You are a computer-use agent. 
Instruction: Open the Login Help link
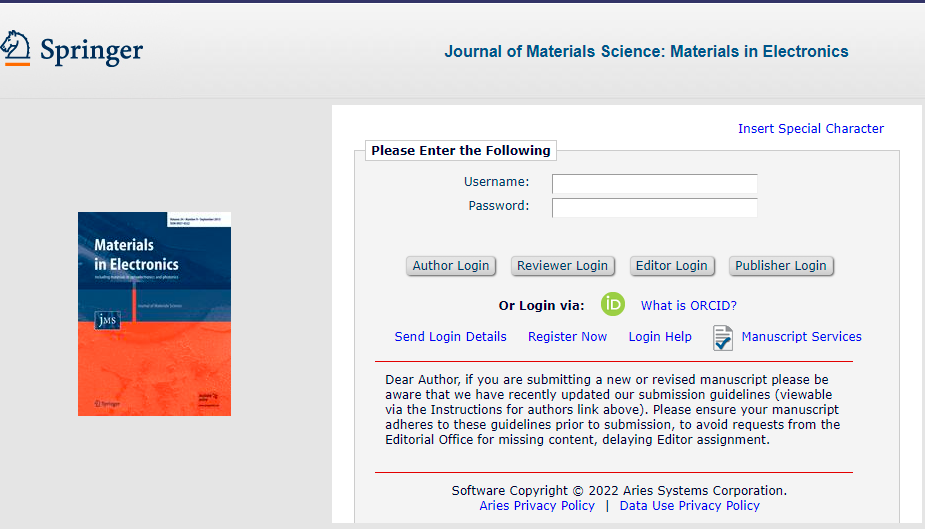[659, 337]
